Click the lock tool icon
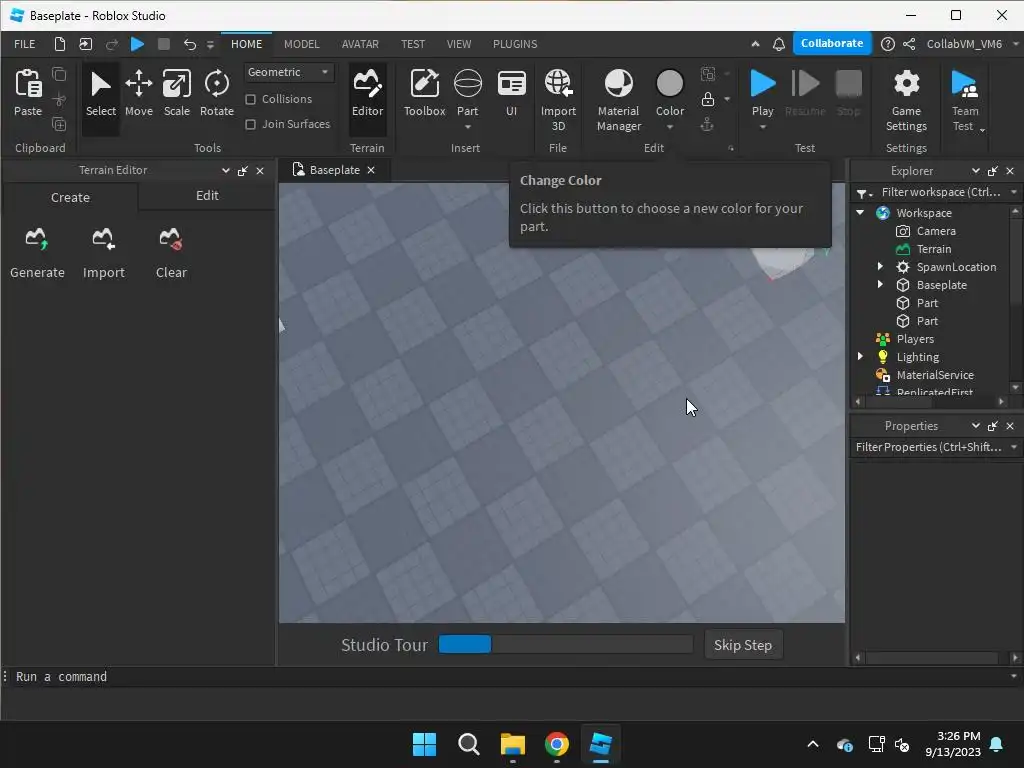 click(x=707, y=99)
